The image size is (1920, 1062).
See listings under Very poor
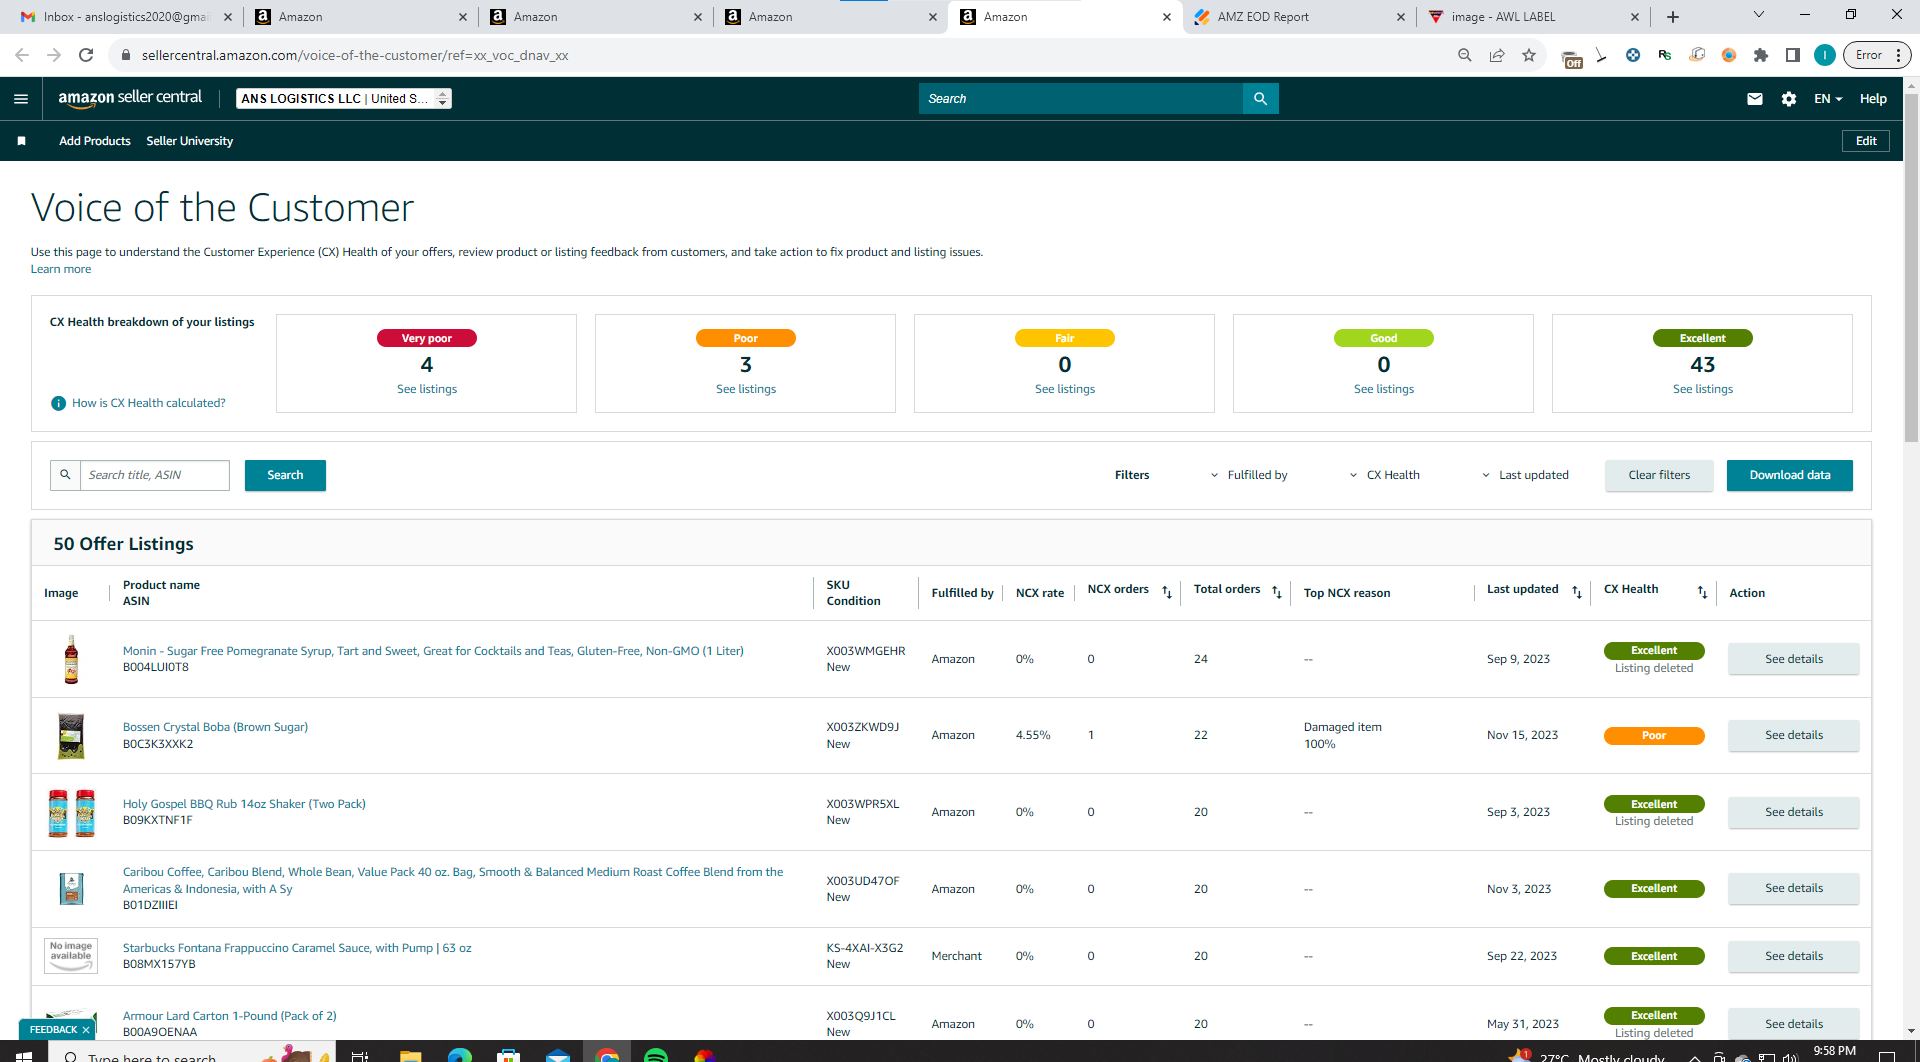427,389
